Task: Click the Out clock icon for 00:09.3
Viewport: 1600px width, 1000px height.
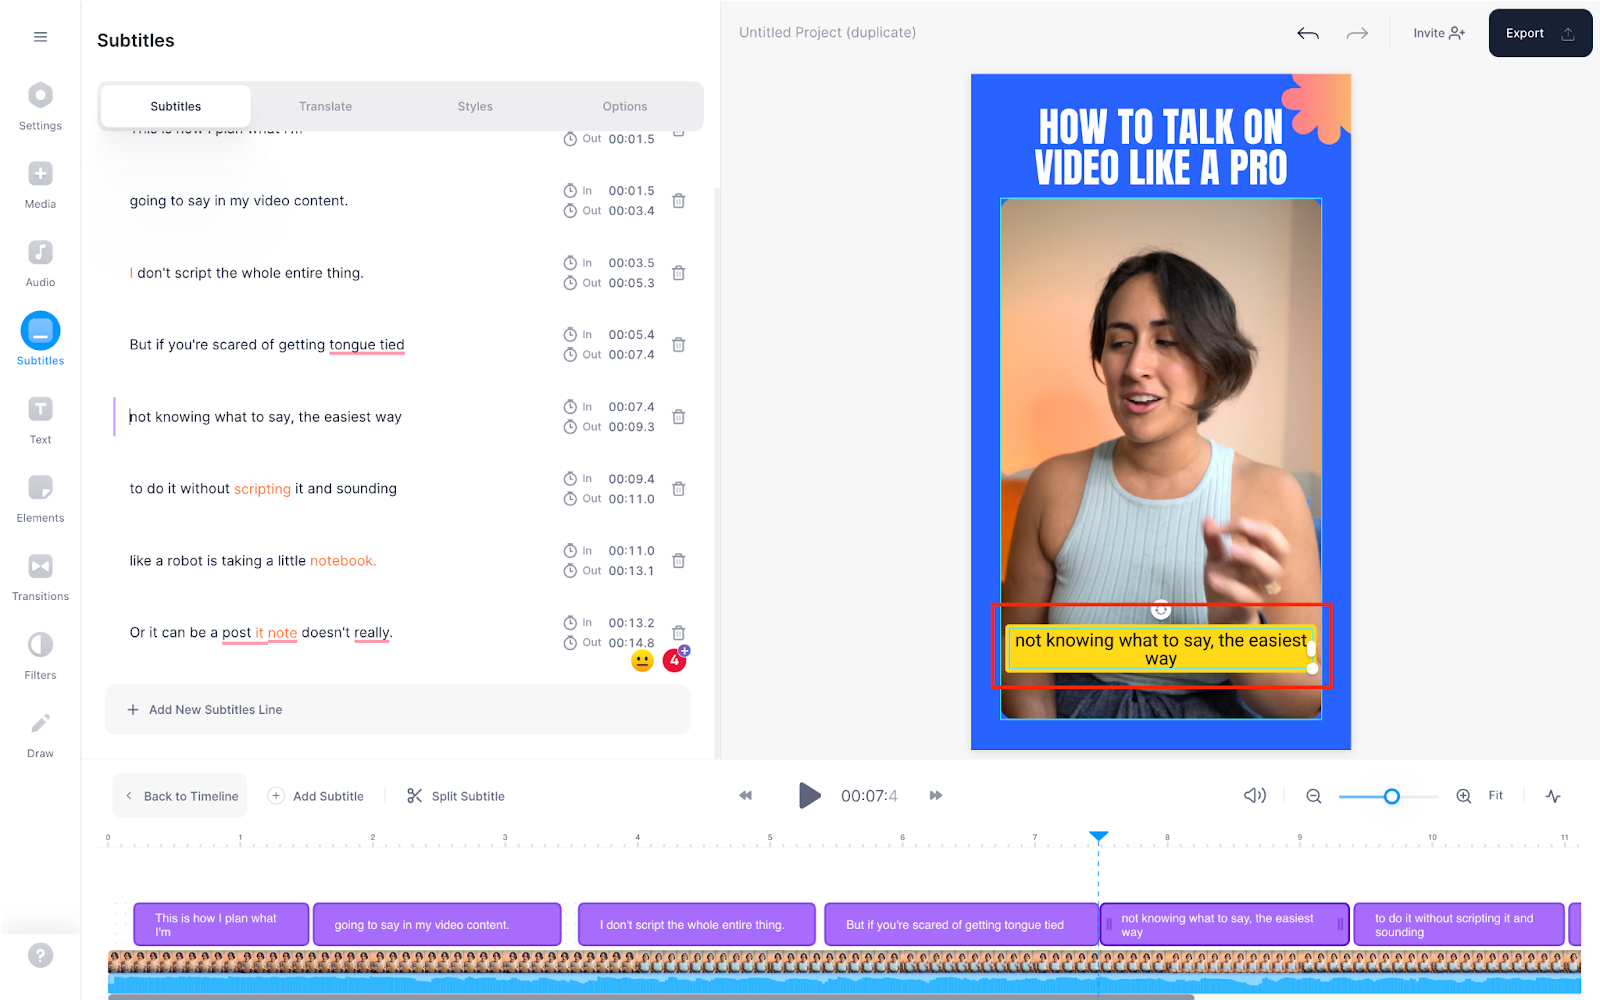Action: coord(570,427)
